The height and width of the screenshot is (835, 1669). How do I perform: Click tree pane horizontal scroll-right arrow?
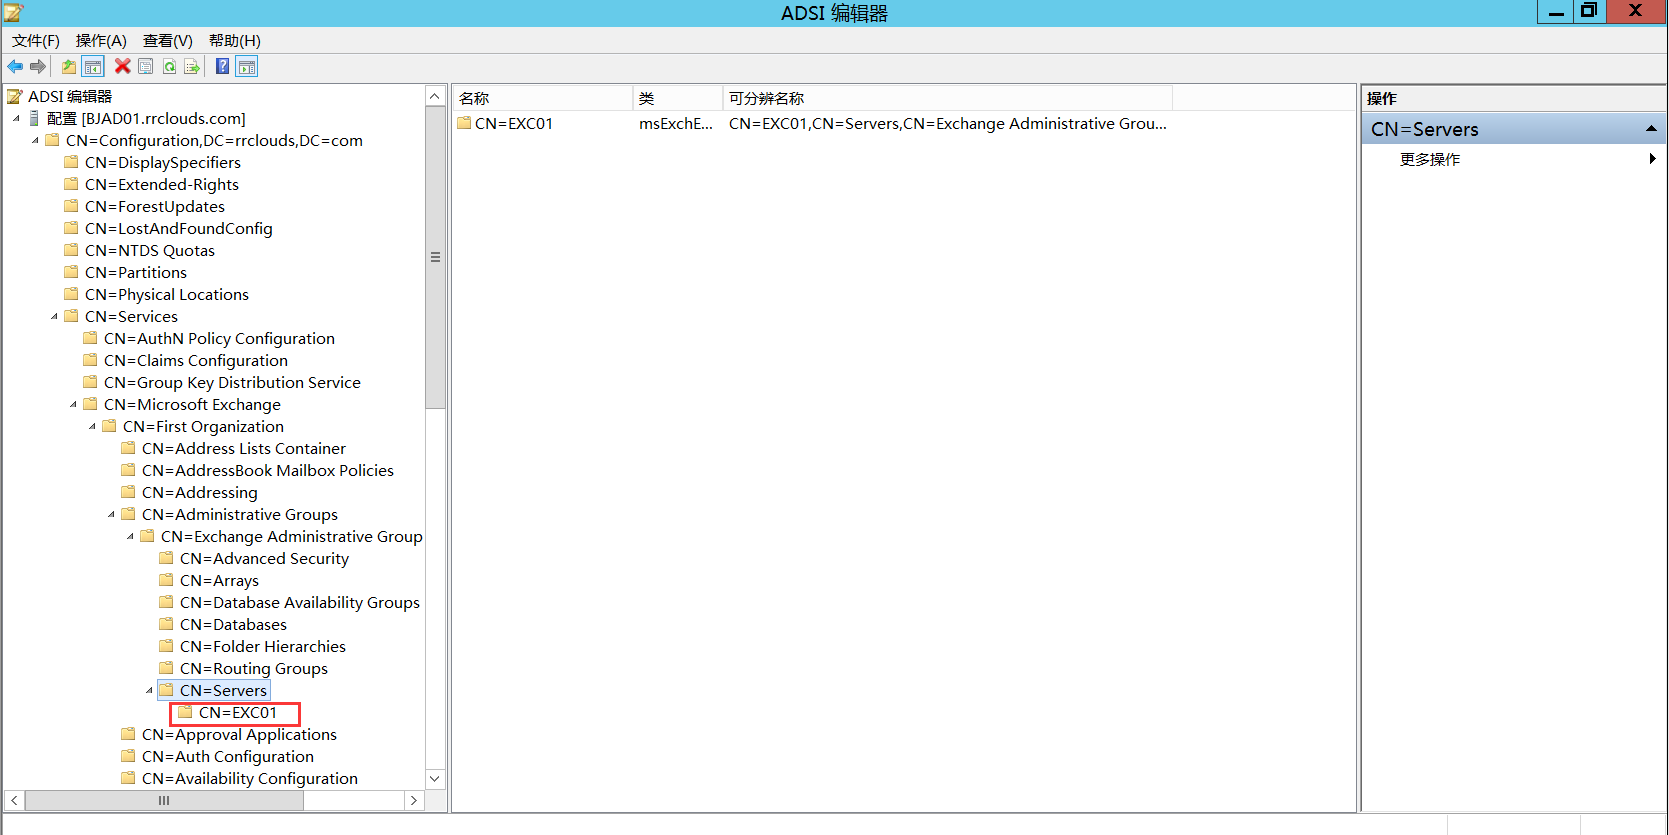[x=414, y=800]
